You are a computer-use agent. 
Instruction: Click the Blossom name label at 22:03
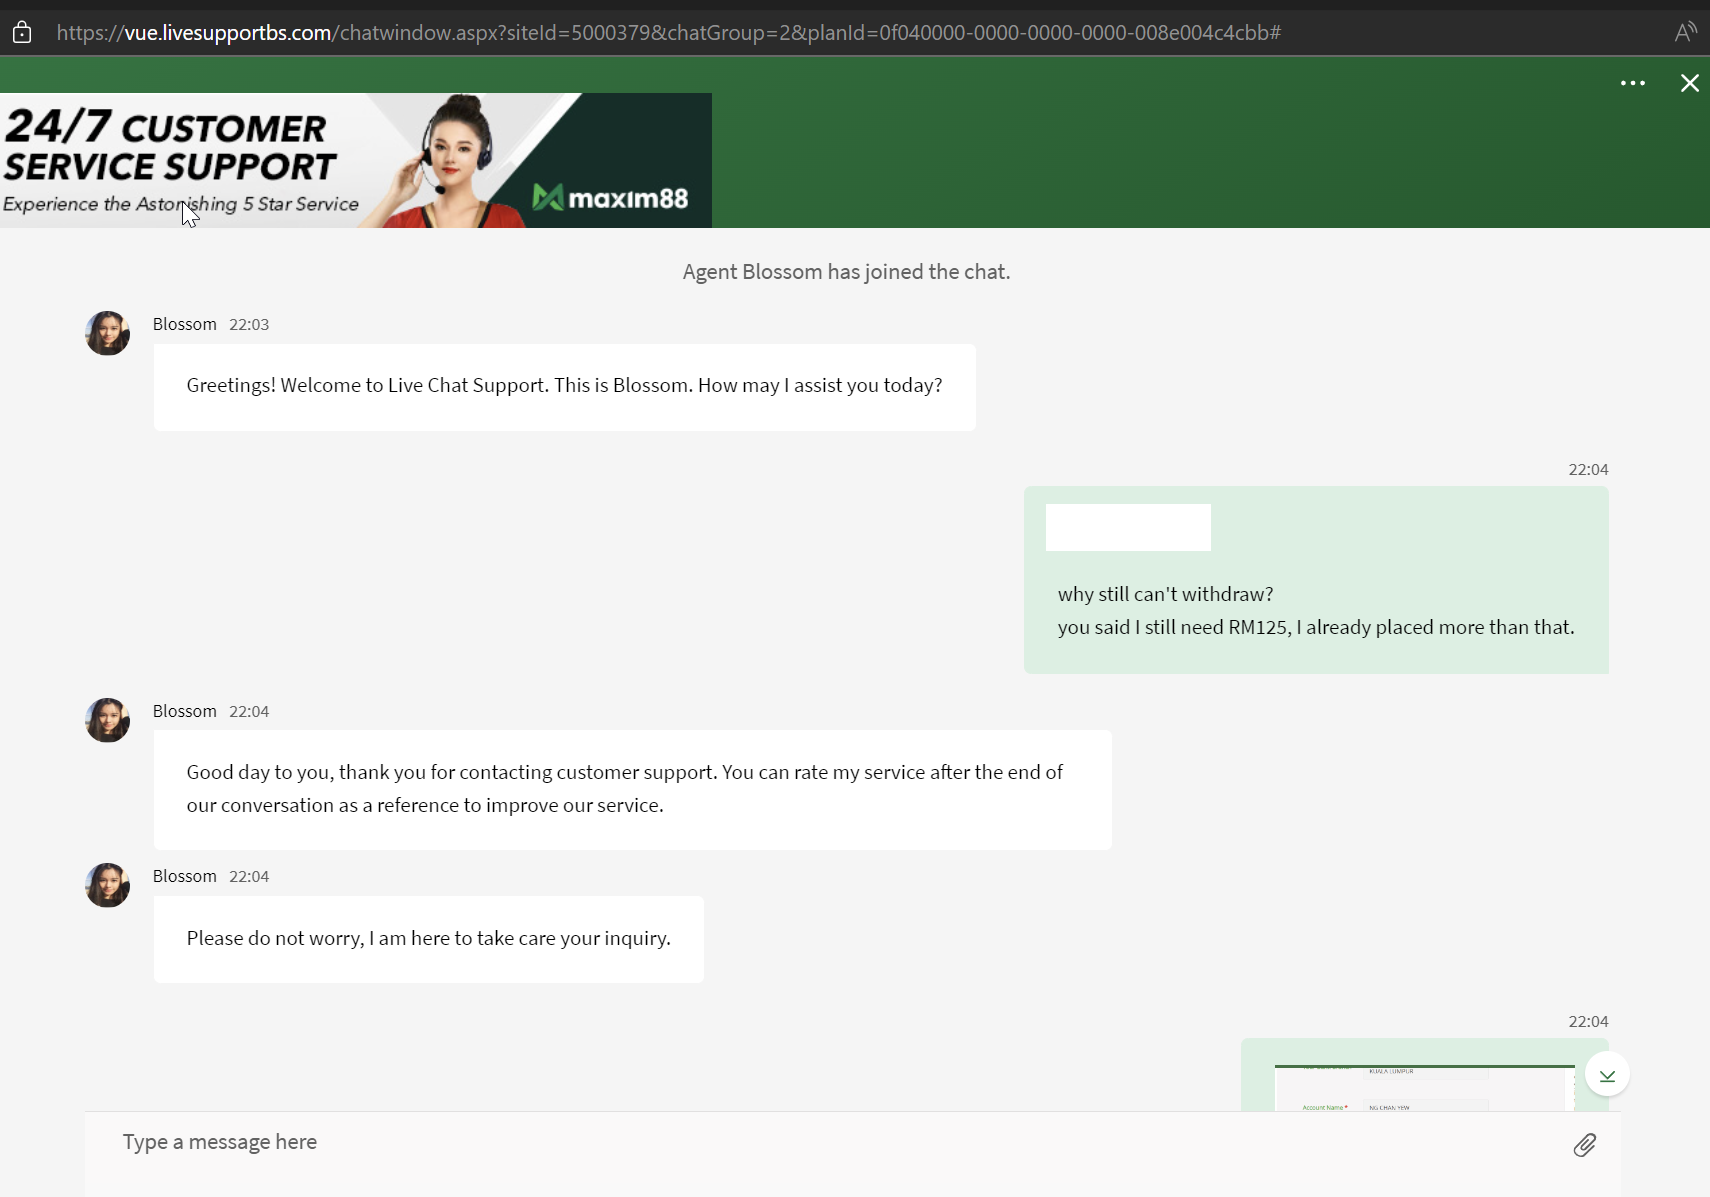(184, 324)
